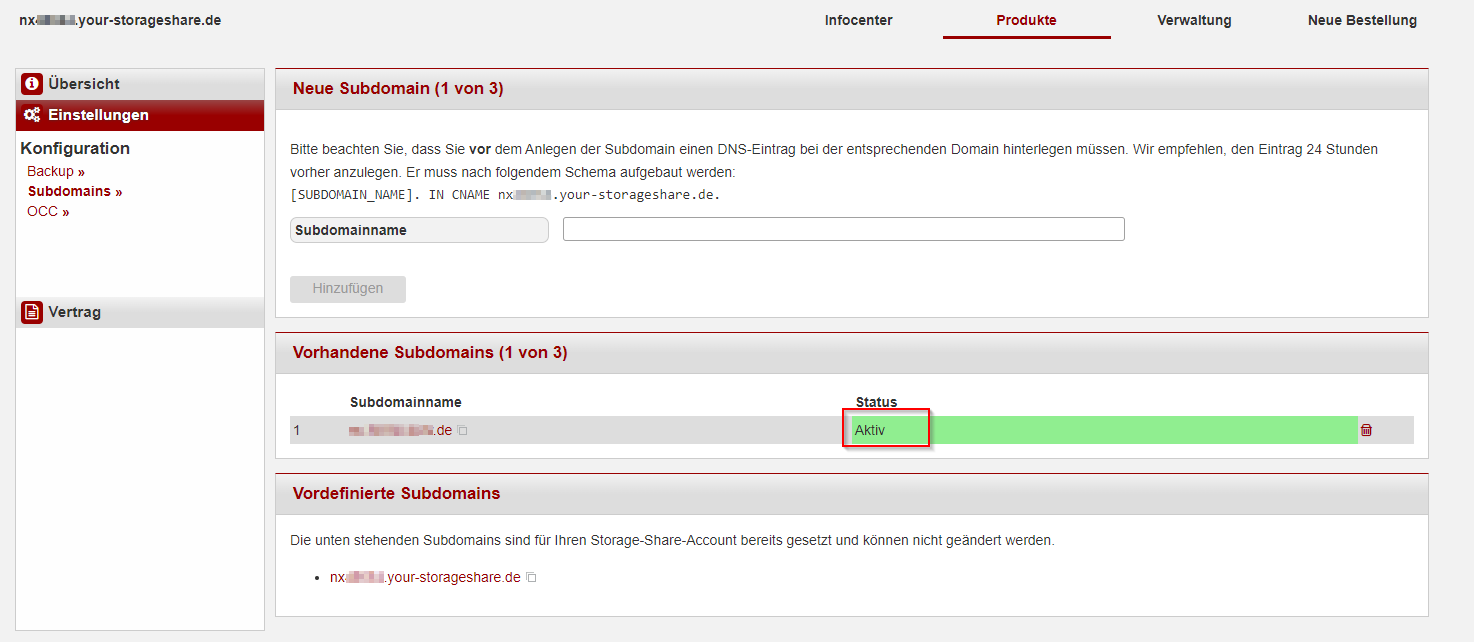
Task: Click the green status bar right of Aktiv
Action: pyautogui.click(x=1140, y=430)
